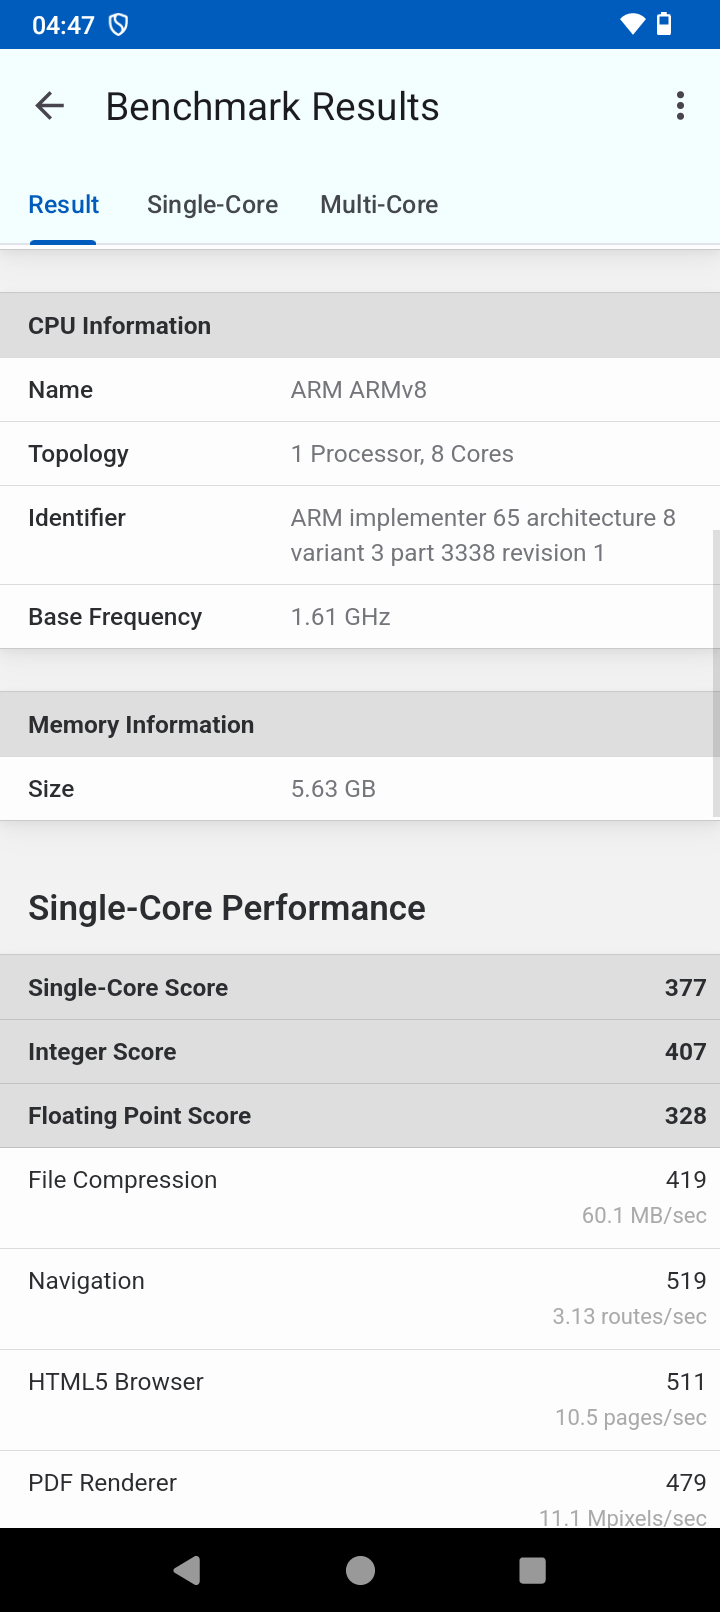Image resolution: width=720 pixels, height=1612 pixels.
Task: Open the three-dot overflow menu
Action: coord(680,106)
